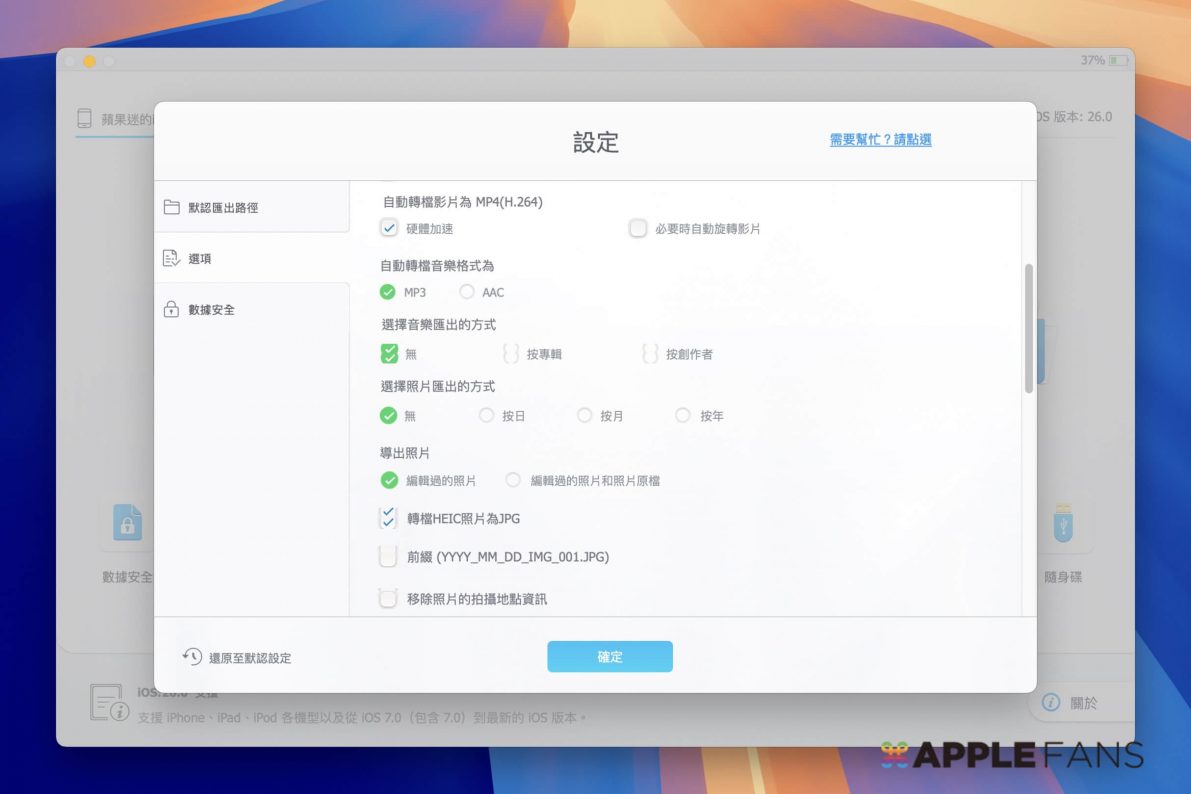The image size is (1191, 794).
Task: Click the lock icon beside 數據安全
Action: [x=171, y=309]
